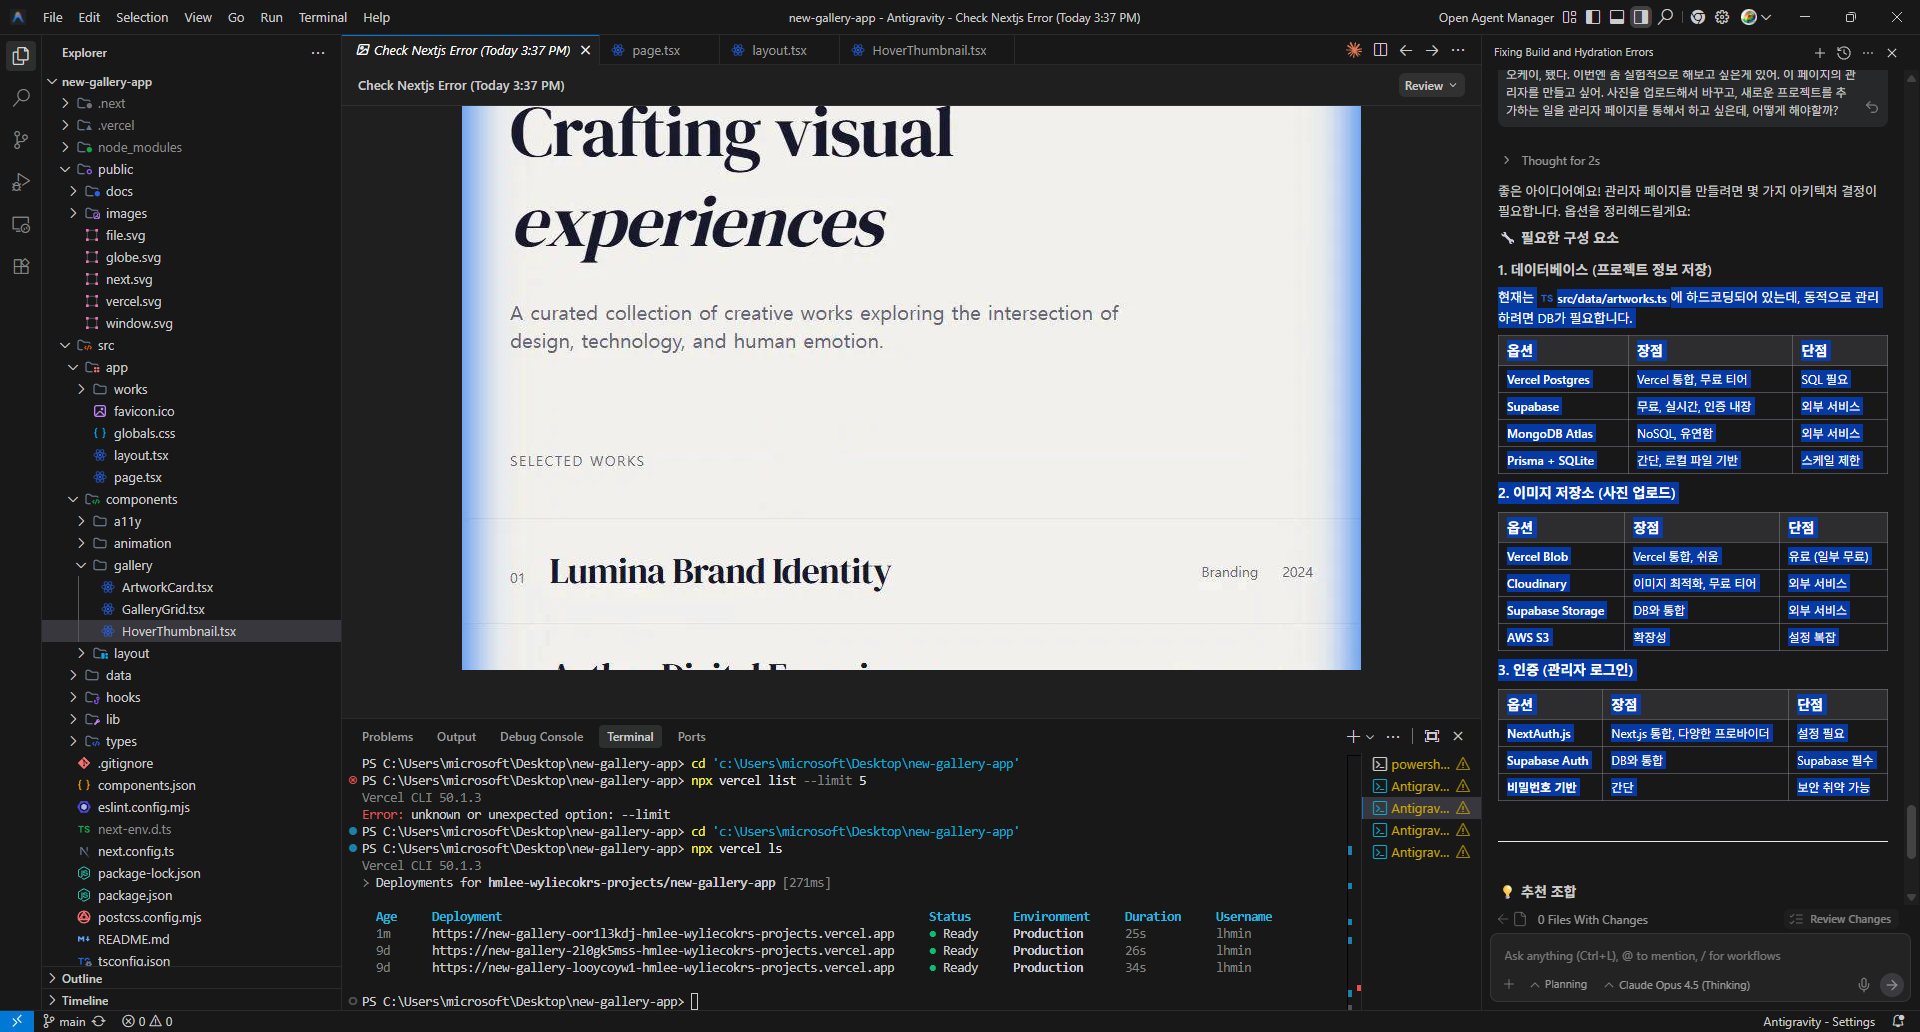Toggle the bottom panel visibility
This screenshot has height=1032, width=1920.
click(1617, 17)
